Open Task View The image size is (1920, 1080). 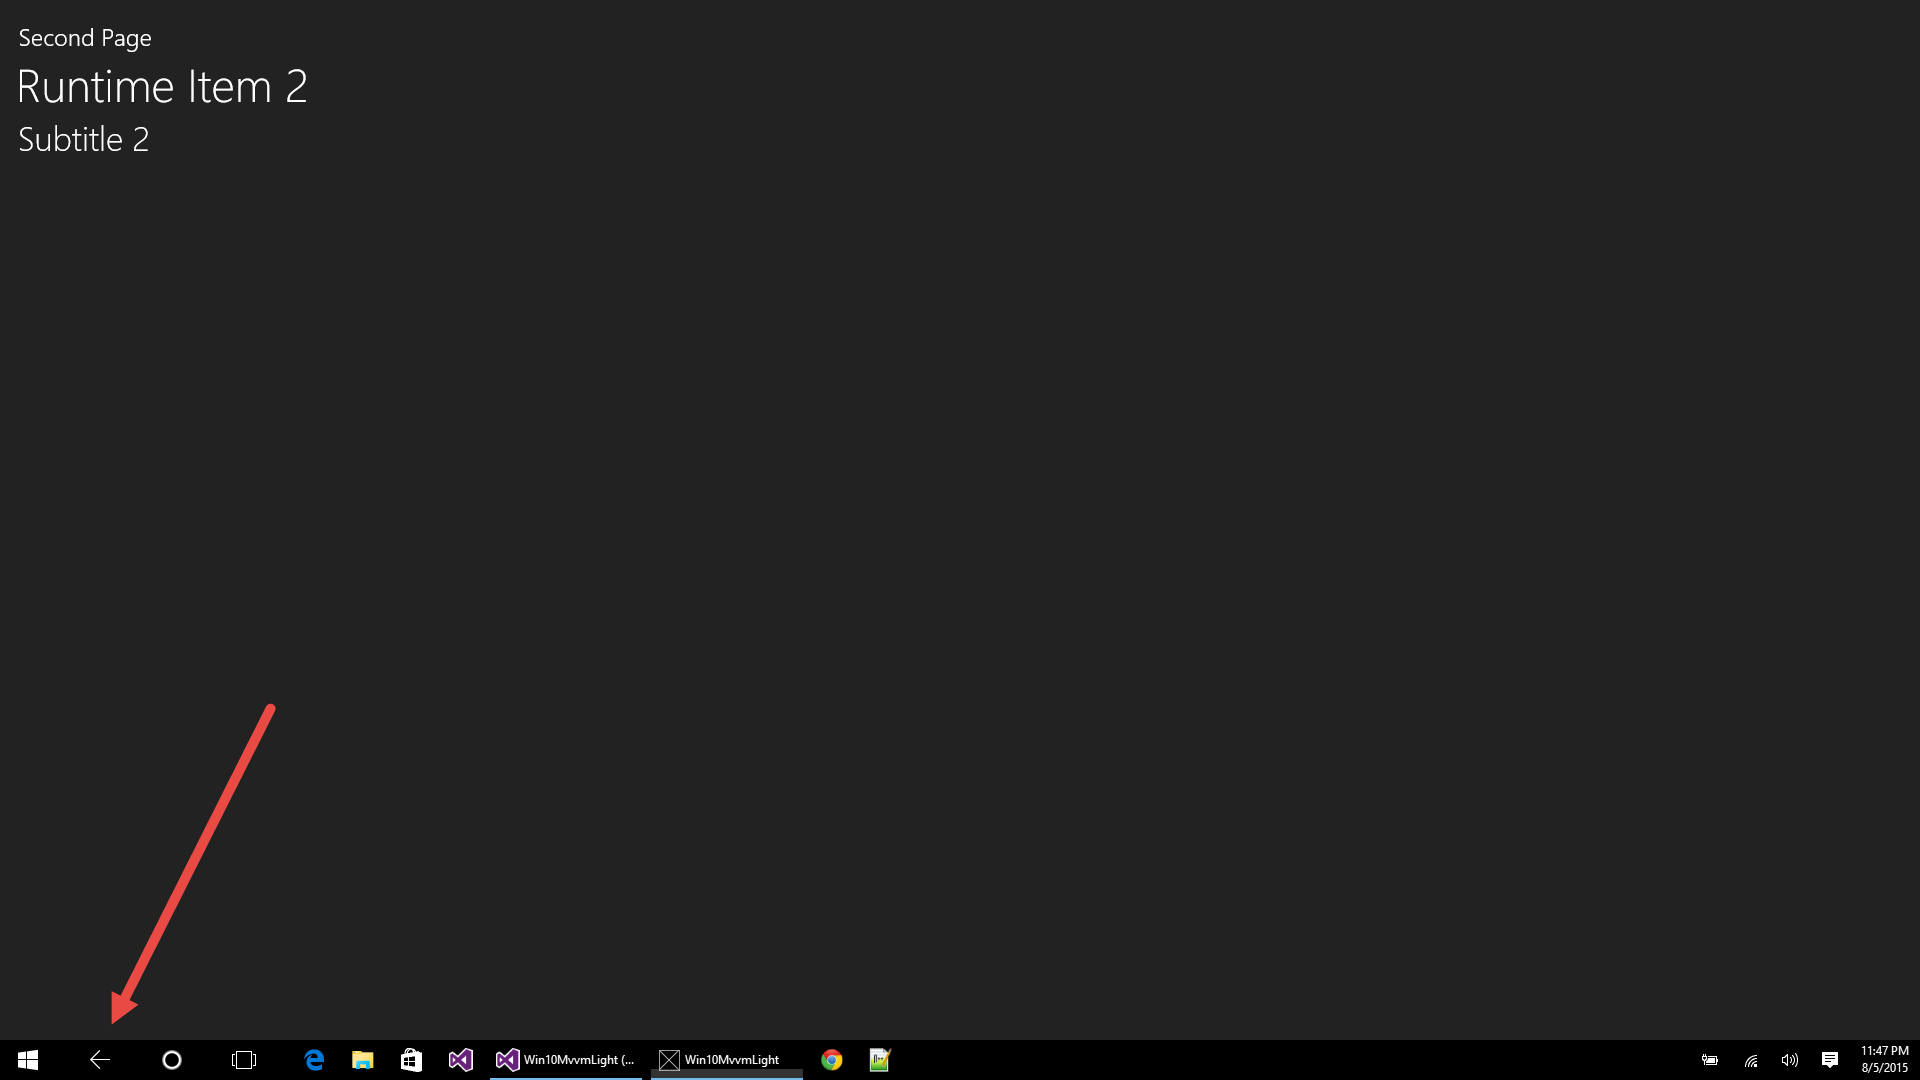pyautogui.click(x=243, y=1060)
